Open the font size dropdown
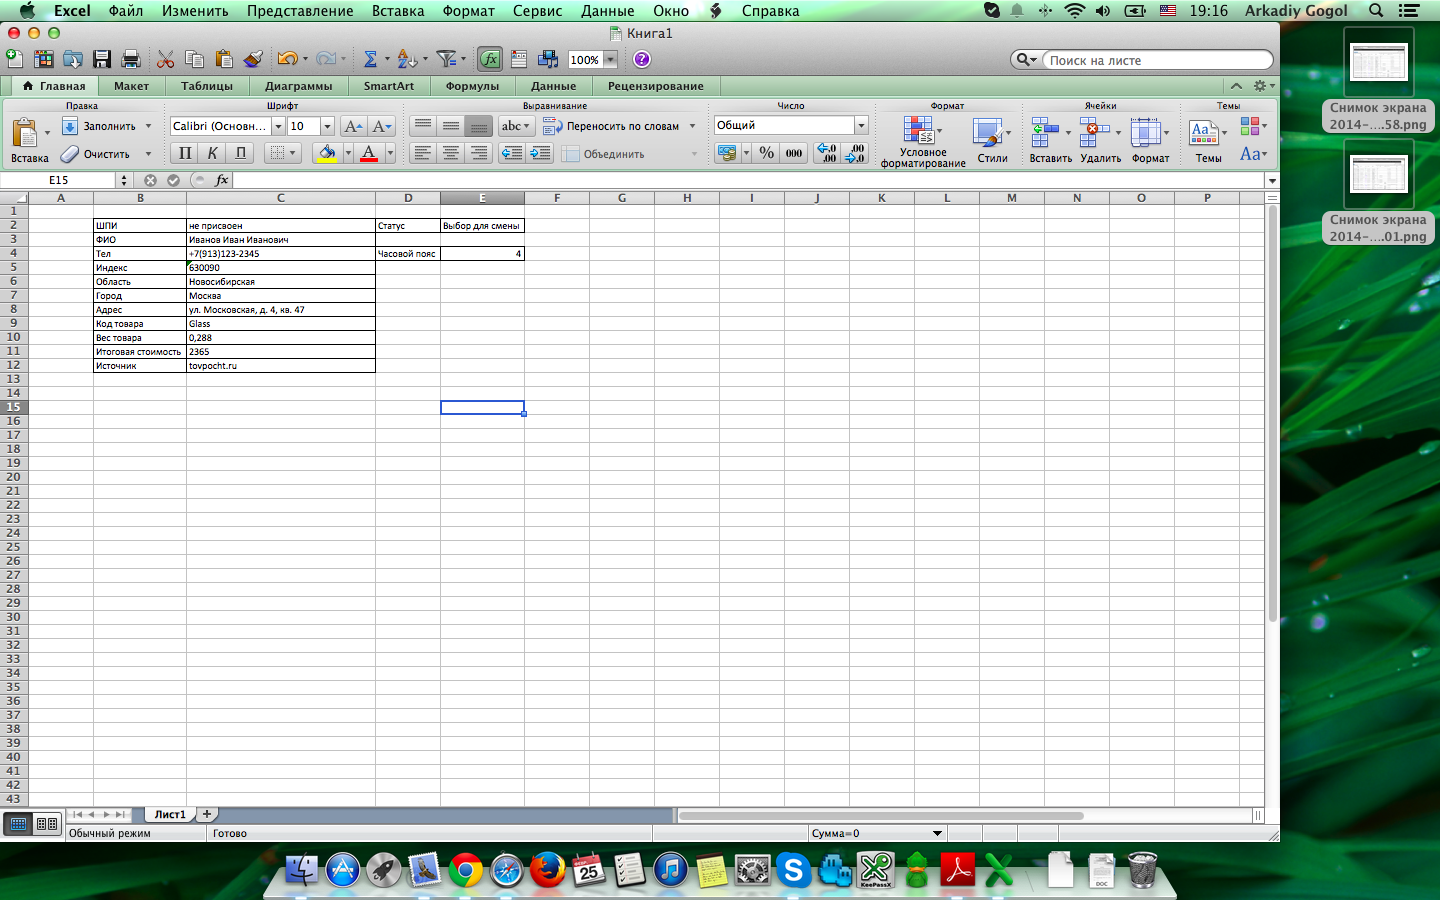 (x=327, y=126)
